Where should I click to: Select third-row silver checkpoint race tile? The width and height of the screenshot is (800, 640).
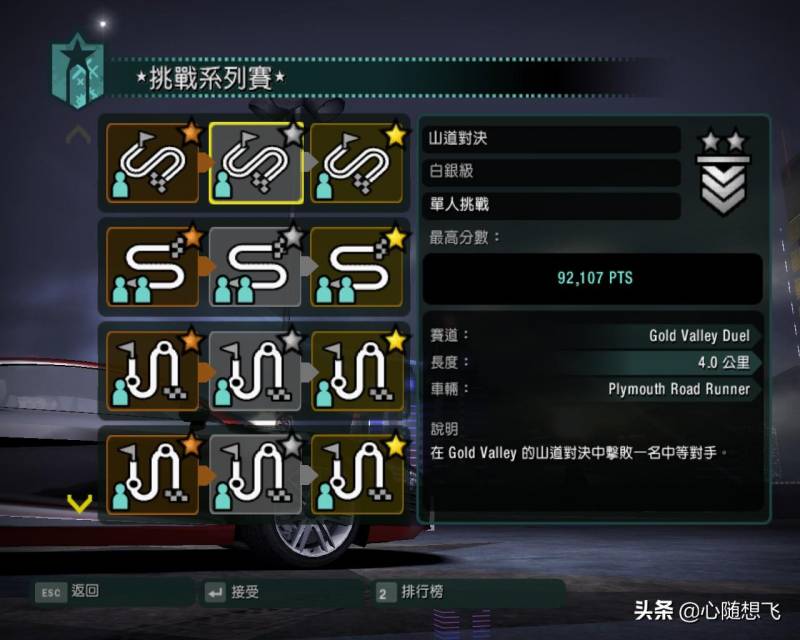click(x=255, y=371)
